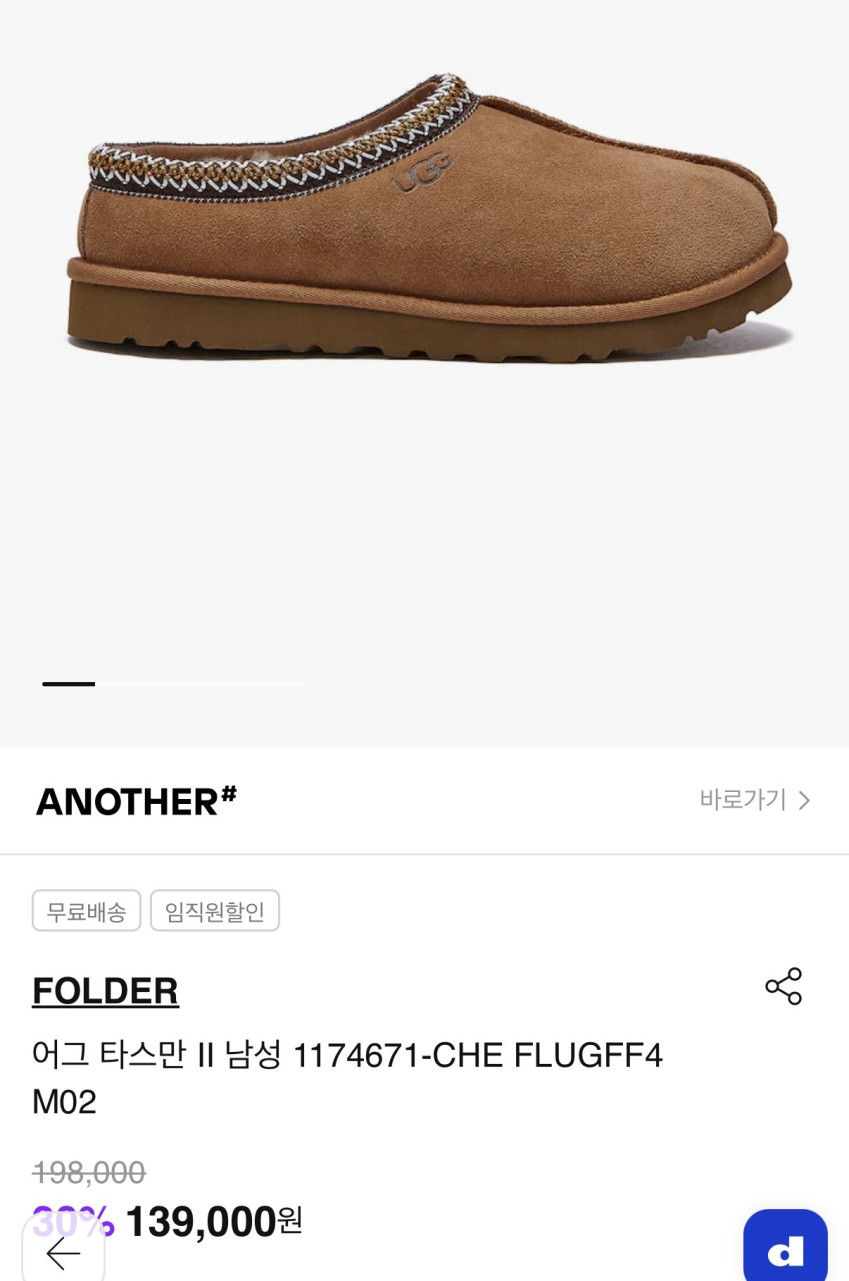This screenshot has height=1281, width=849.
Task: Select the 임직원할인 tag
Action: point(215,911)
